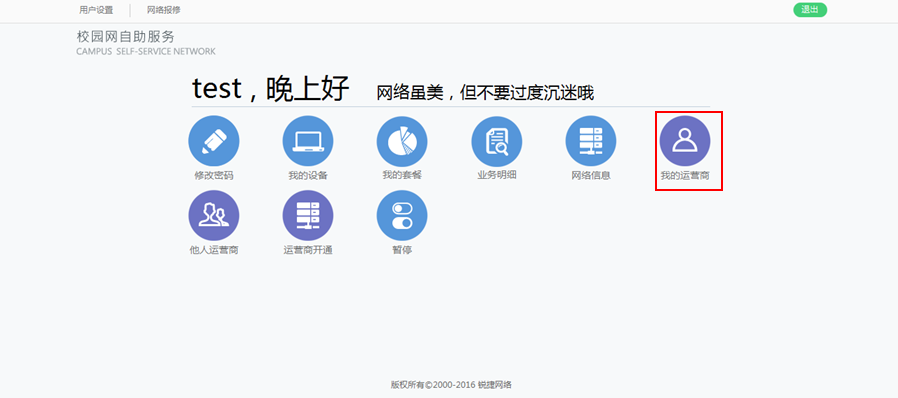Open the 用户设置 menu item
This screenshot has height=398, width=898.
coord(96,10)
